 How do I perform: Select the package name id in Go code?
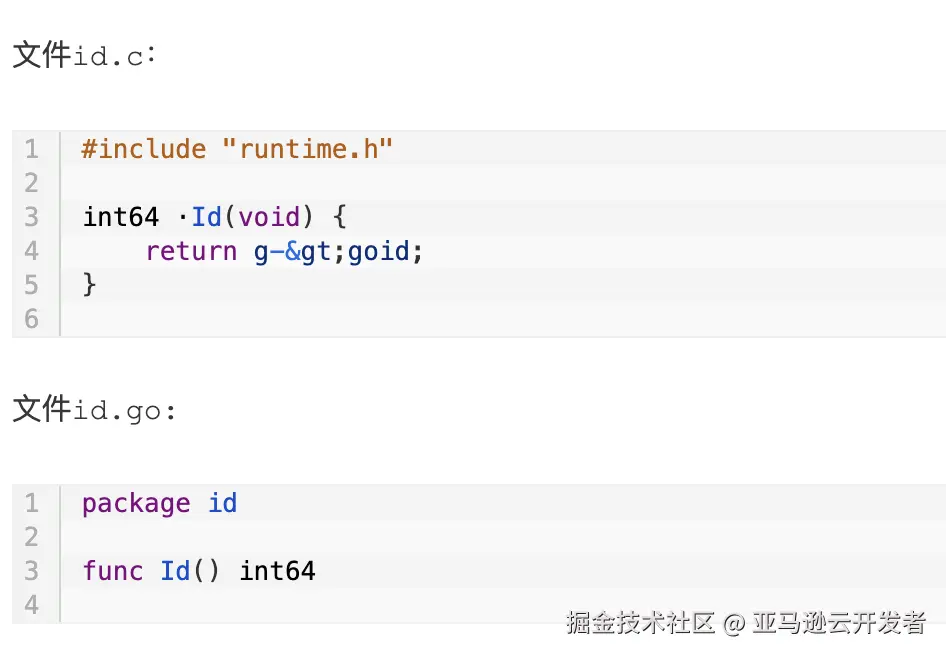(x=222, y=504)
